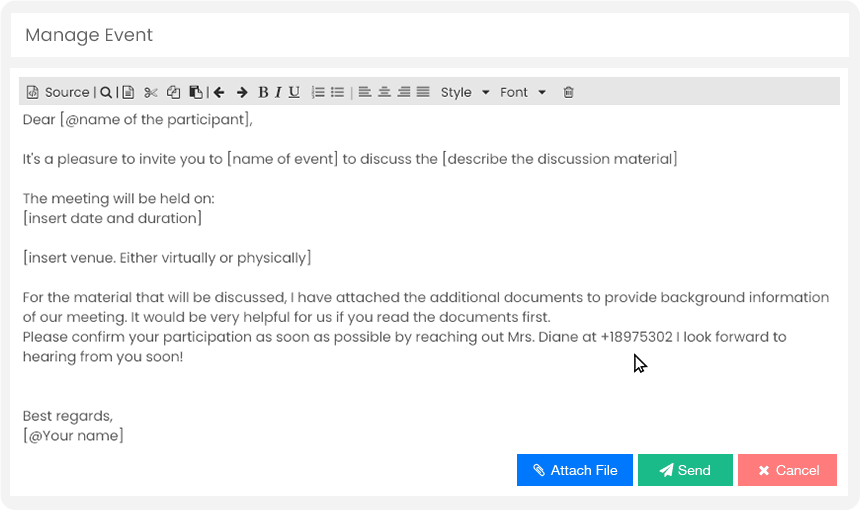Click on "[insert venue. Either virtually or physically]"
Screen dimensions: 860x510
167,258
